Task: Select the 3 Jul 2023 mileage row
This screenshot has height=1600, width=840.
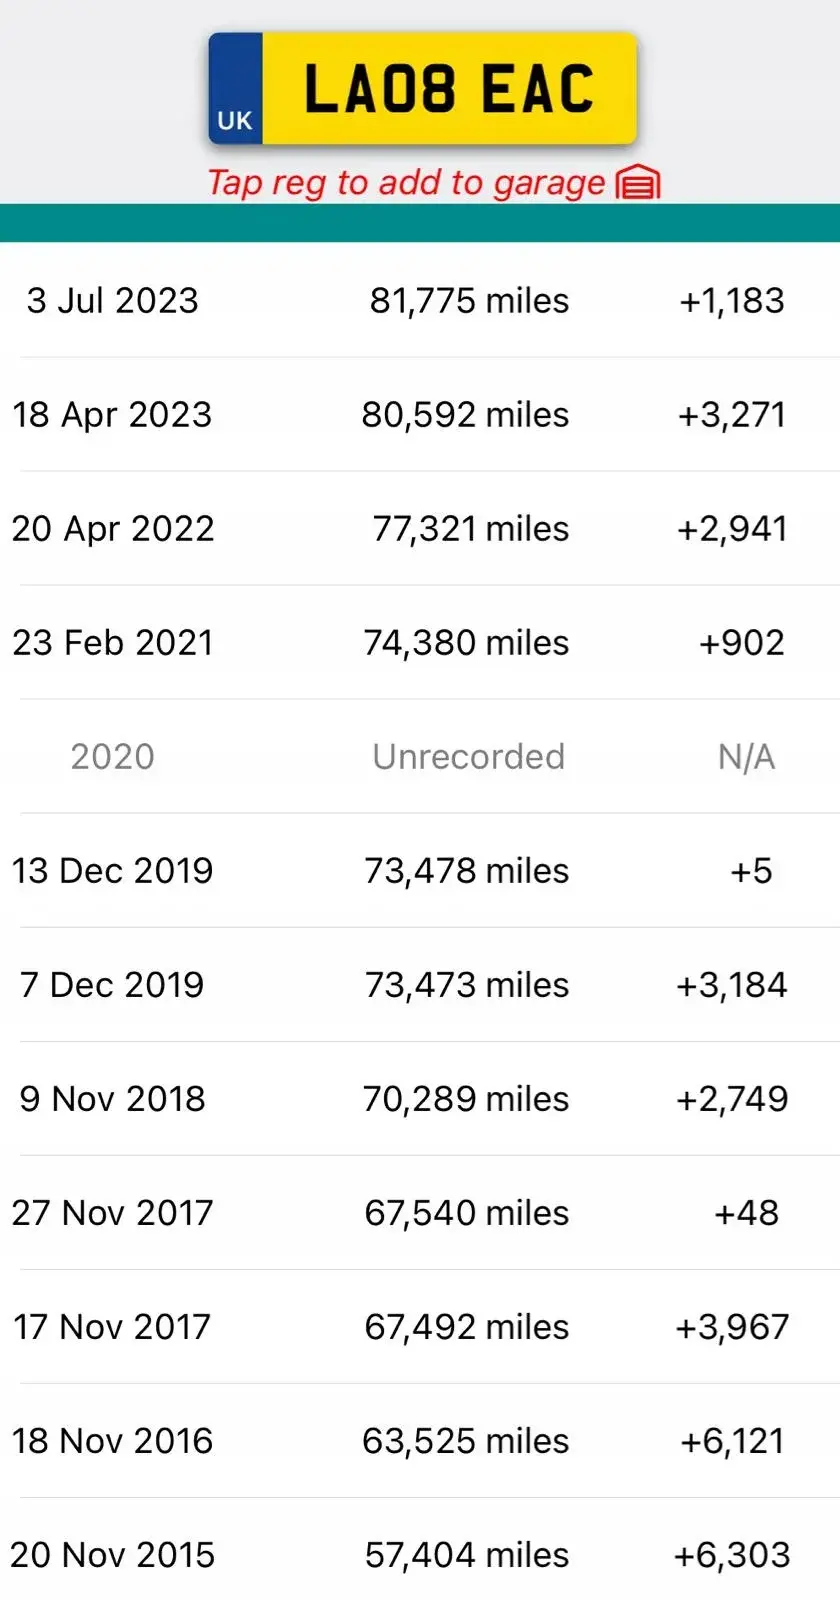Action: click(x=420, y=300)
